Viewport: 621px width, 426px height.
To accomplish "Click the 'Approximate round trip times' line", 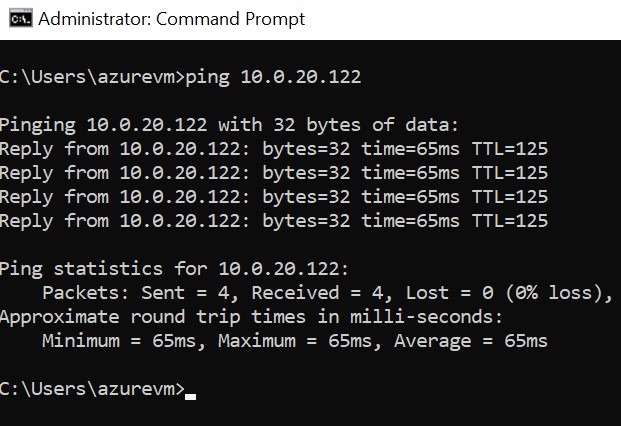I will click(x=251, y=317).
